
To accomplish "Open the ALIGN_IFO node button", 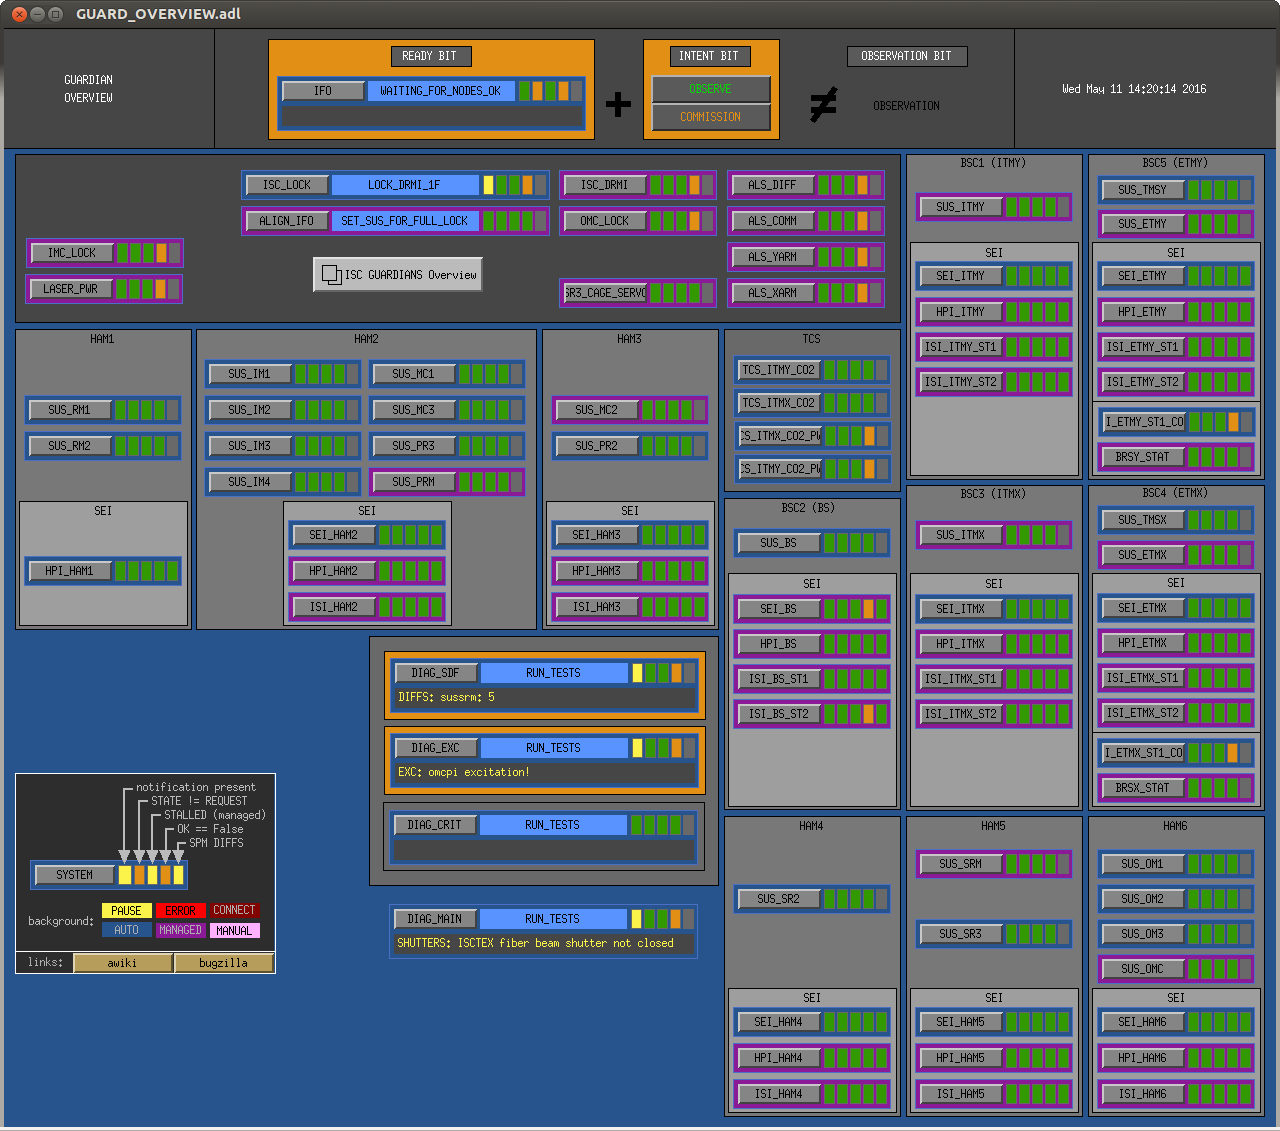I will tap(287, 221).
